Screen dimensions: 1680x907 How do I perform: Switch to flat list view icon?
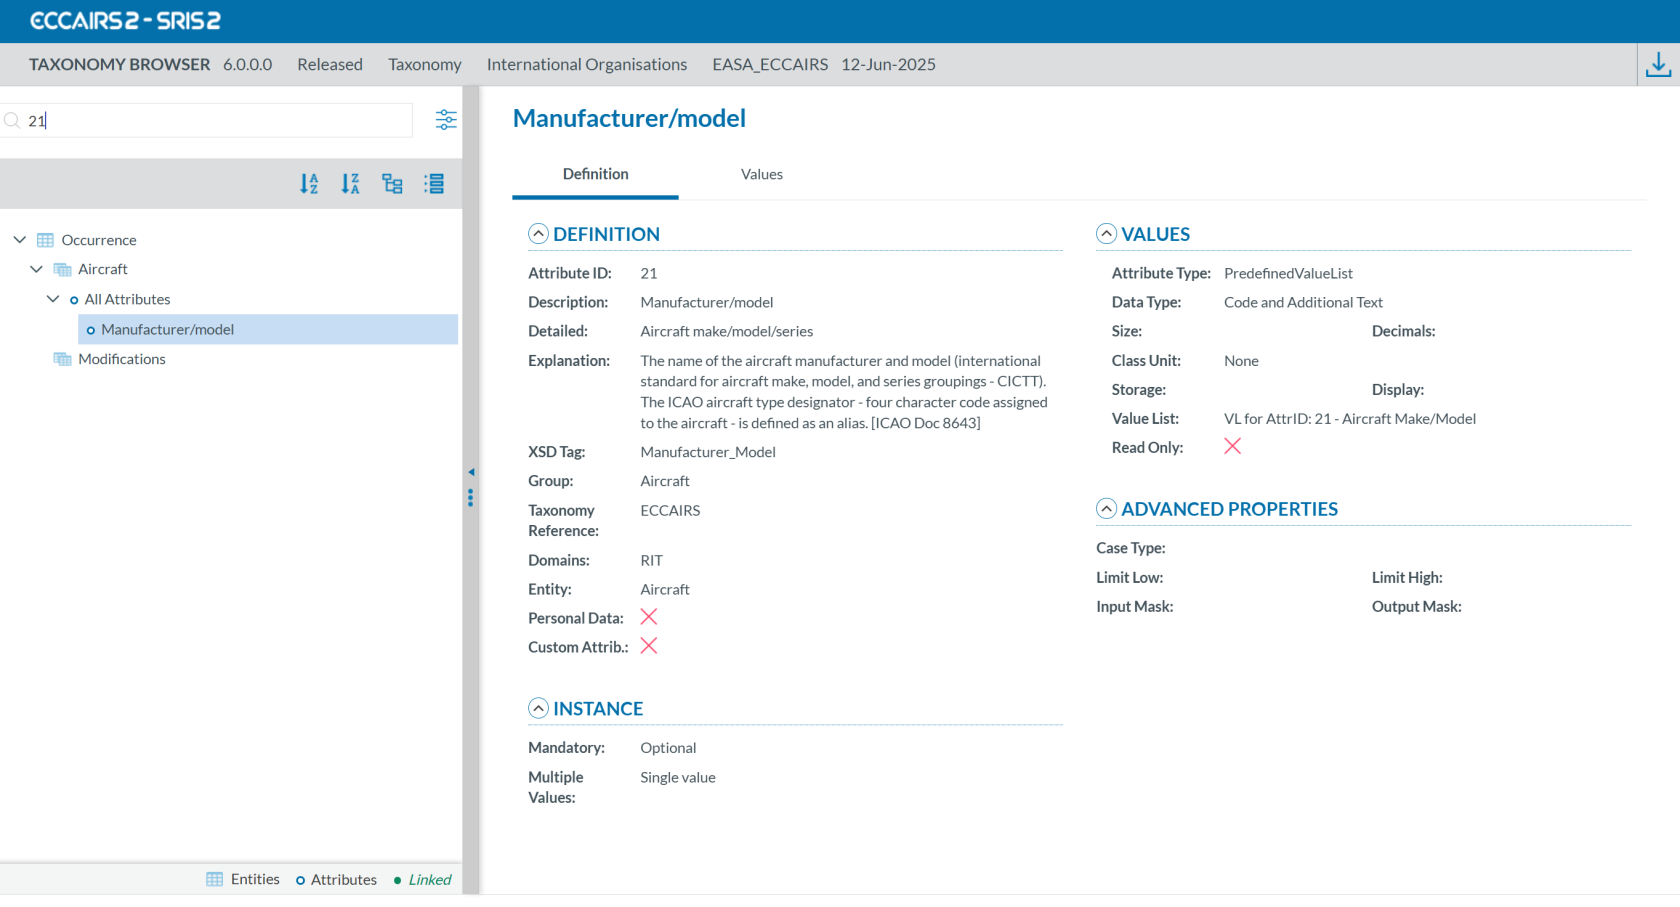tap(434, 184)
